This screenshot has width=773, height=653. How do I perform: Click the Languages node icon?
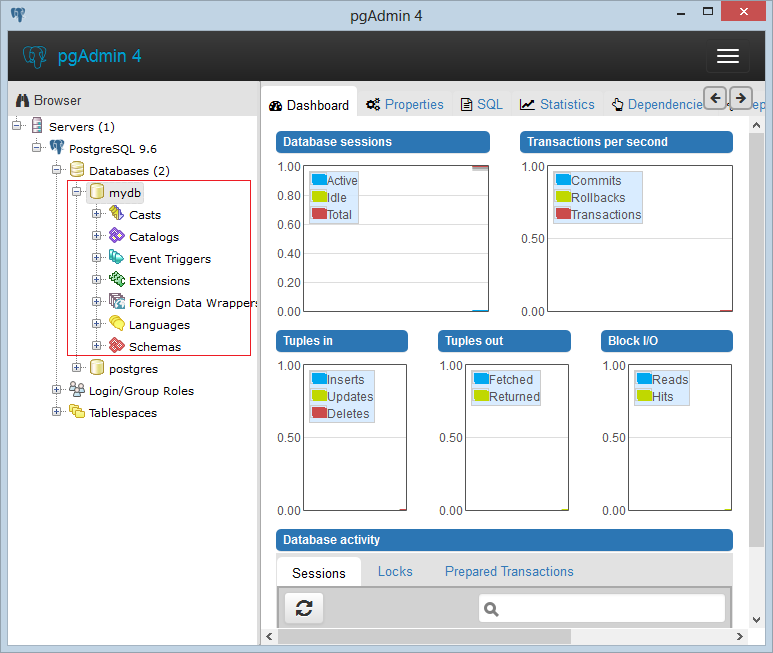click(x=116, y=323)
